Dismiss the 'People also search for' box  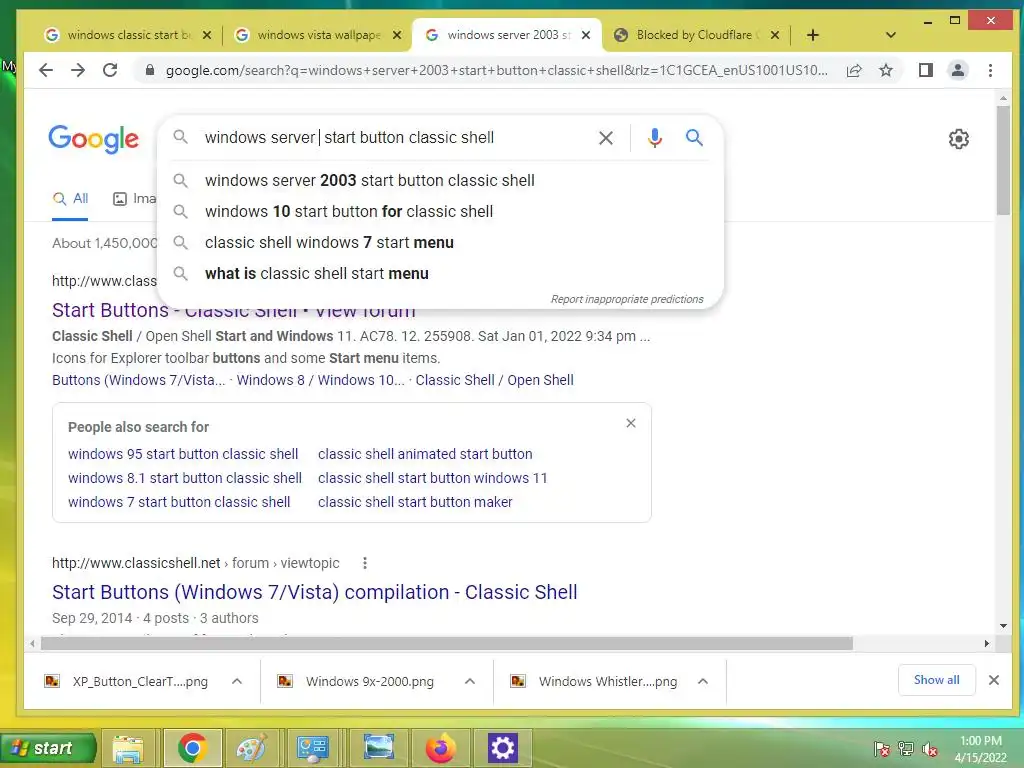[x=630, y=423]
